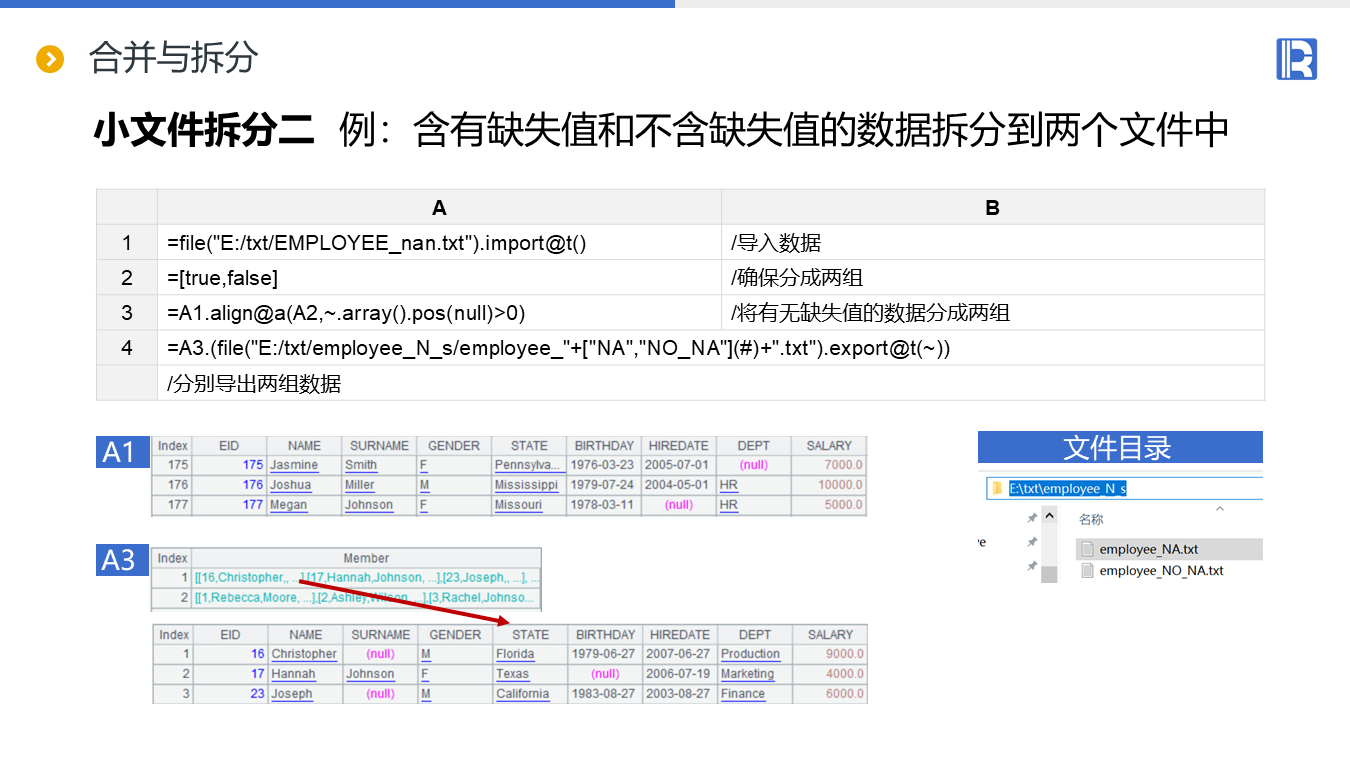The height and width of the screenshot is (759, 1350).
Task: Click the employee_NA.txt file icon
Action: tap(1087, 549)
